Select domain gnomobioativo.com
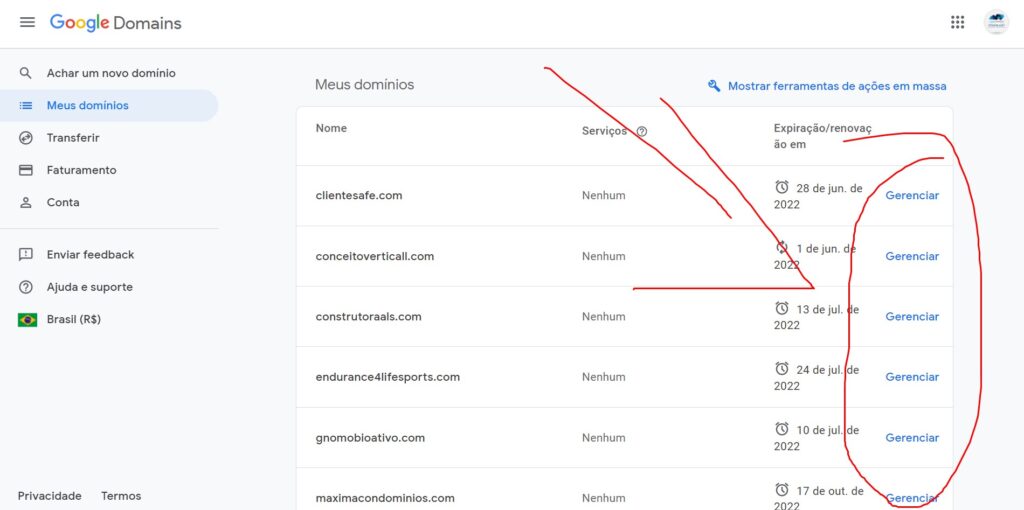The width and height of the screenshot is (1024, 510). 370,438
